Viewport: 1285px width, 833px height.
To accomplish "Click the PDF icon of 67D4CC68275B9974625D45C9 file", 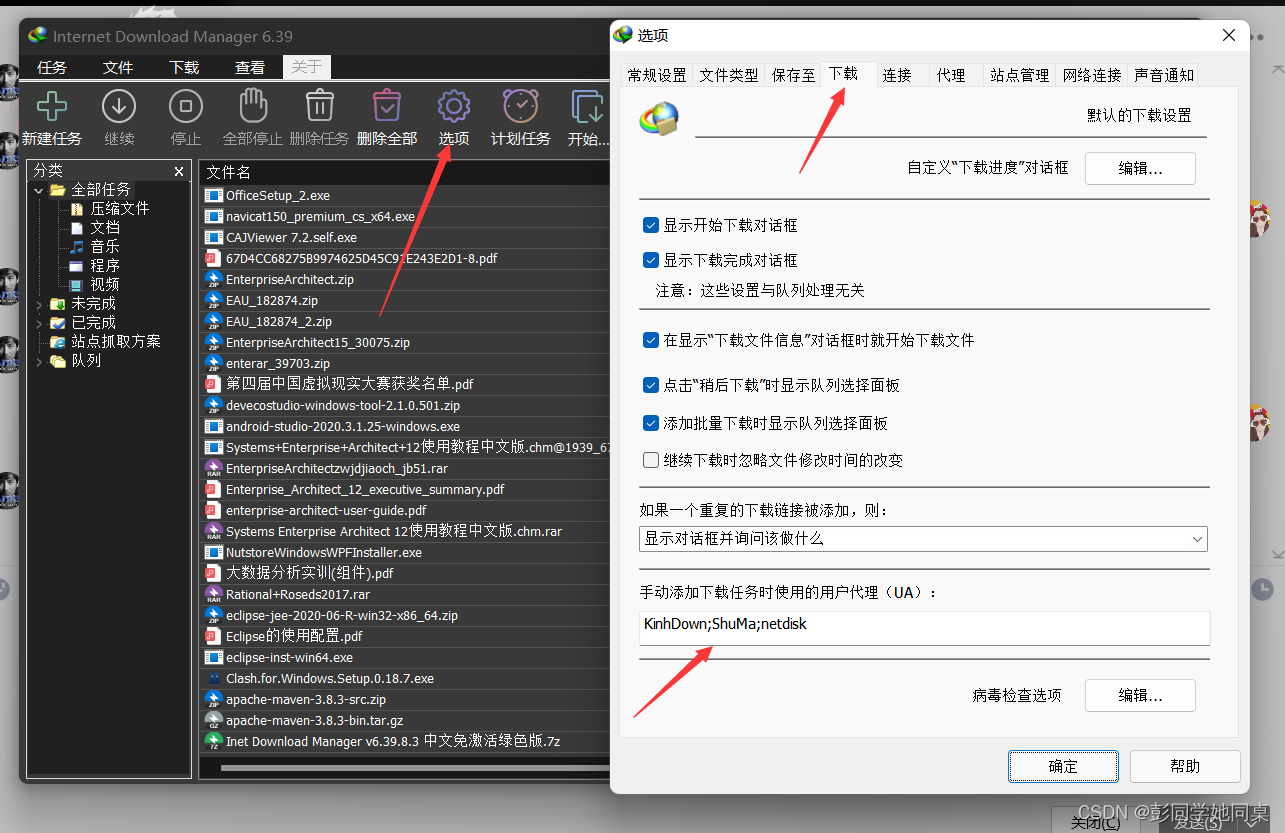I will point(213,258).
